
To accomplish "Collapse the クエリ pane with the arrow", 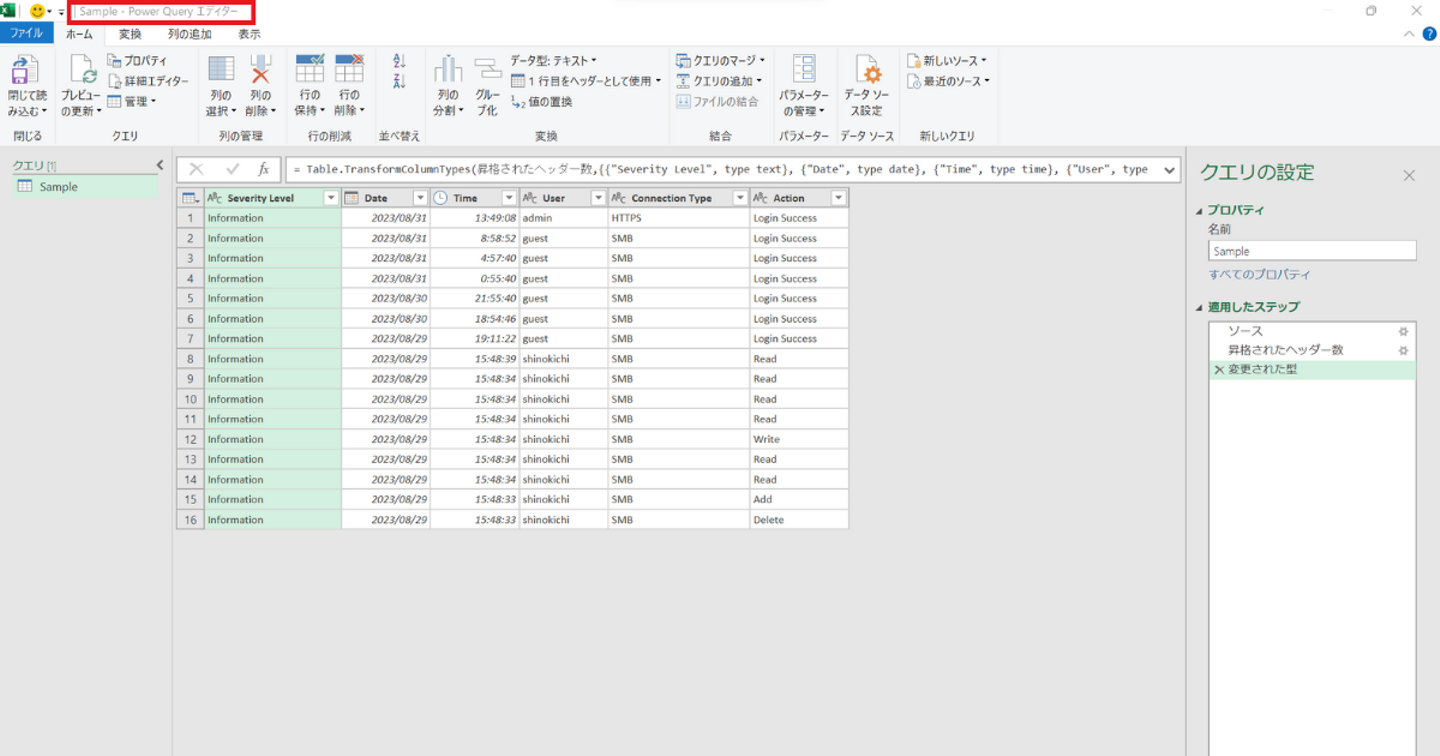I will click(160, 166).
